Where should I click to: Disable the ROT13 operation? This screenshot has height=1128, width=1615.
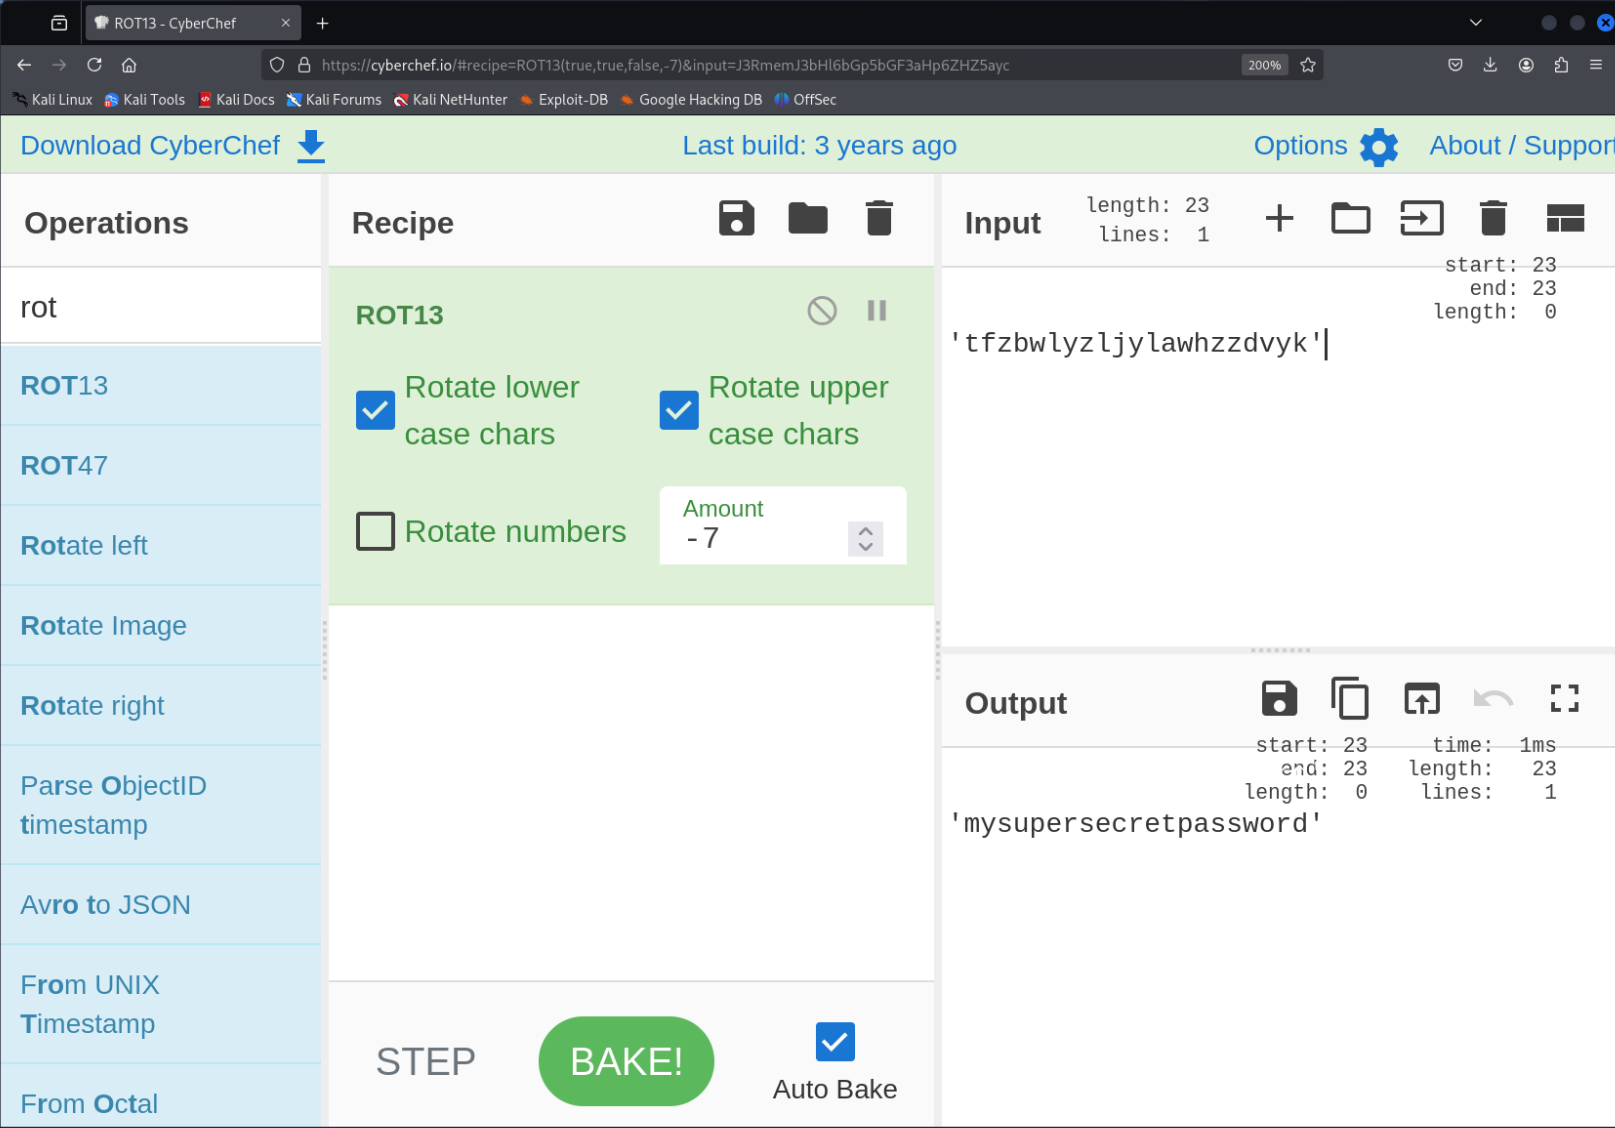pyautogui.click(x=822, y=311)
